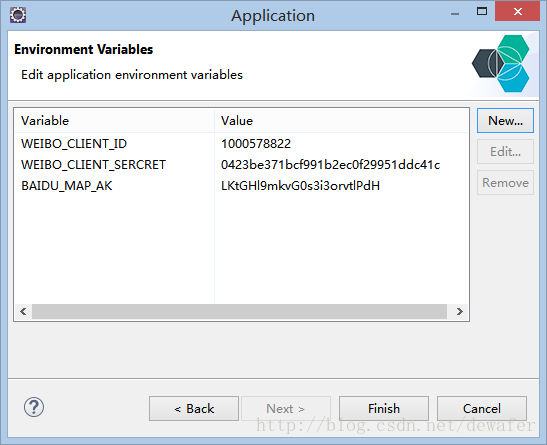Screen dimensions: 547x445
Task: Click the horizontal scrollbar thumb
Action: click(x=239, y=311)
